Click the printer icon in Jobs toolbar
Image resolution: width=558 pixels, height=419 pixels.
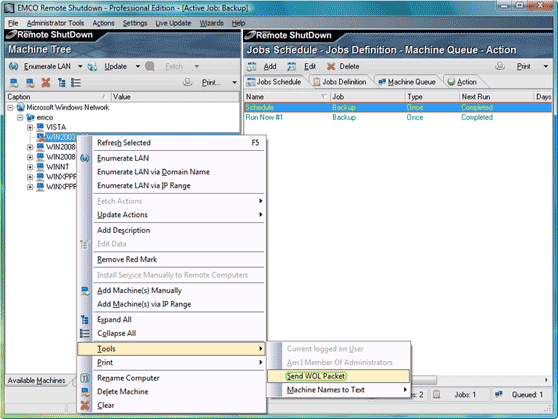(500, 66)
